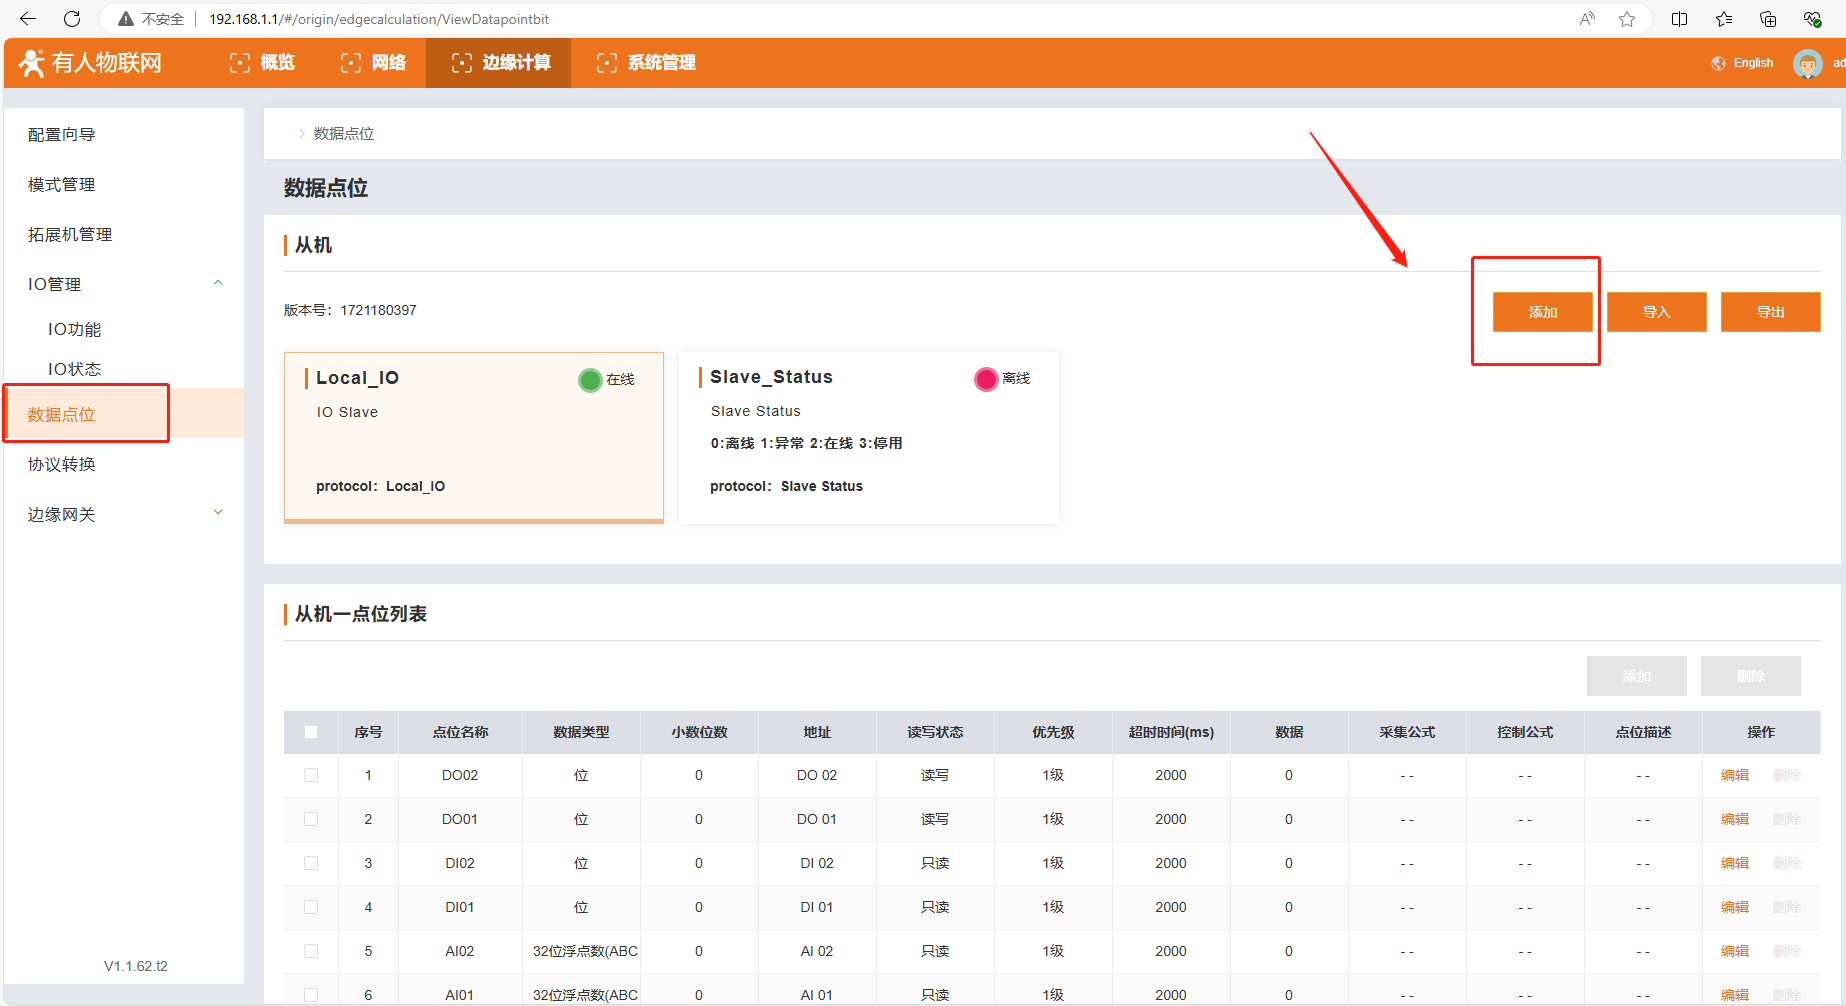This screenshot has height=1006, width=1846.
Task: Click the browser refresh icon
Action: coord(72,19)
